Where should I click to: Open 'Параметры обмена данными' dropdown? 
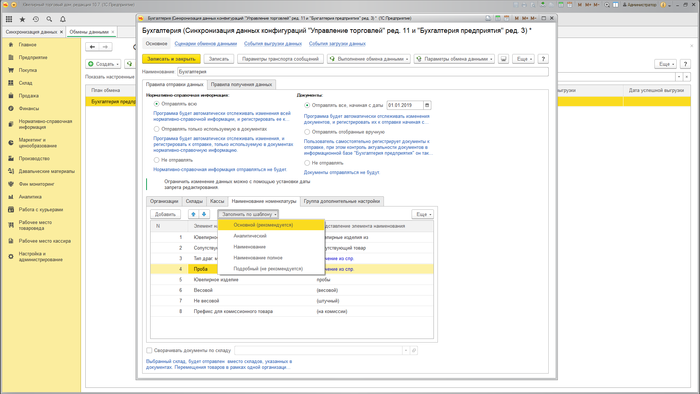[x=454, y=59]
